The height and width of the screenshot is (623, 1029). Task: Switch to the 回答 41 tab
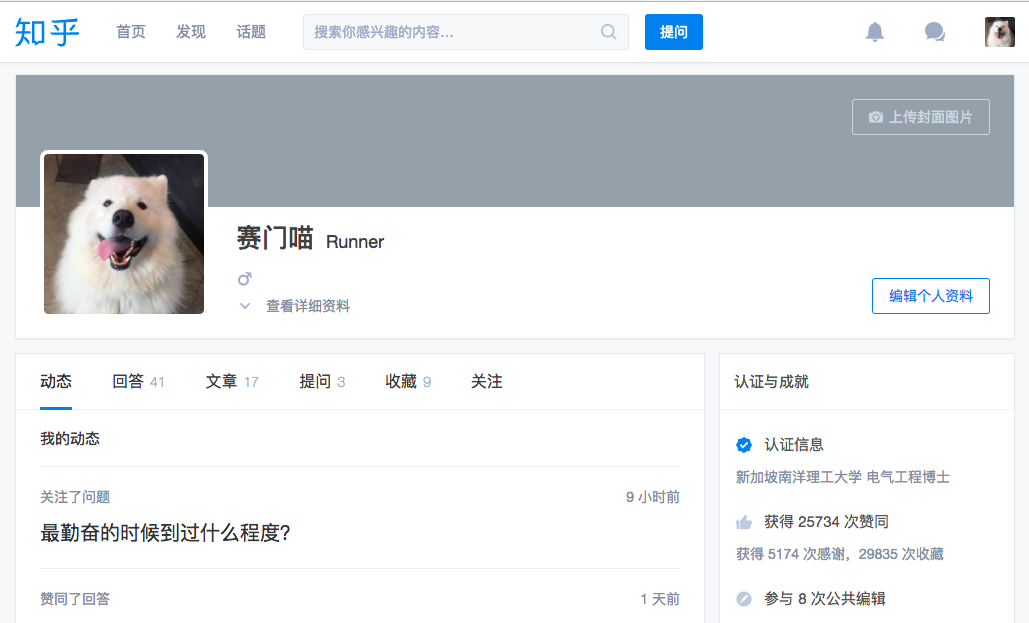coord(138,381)
